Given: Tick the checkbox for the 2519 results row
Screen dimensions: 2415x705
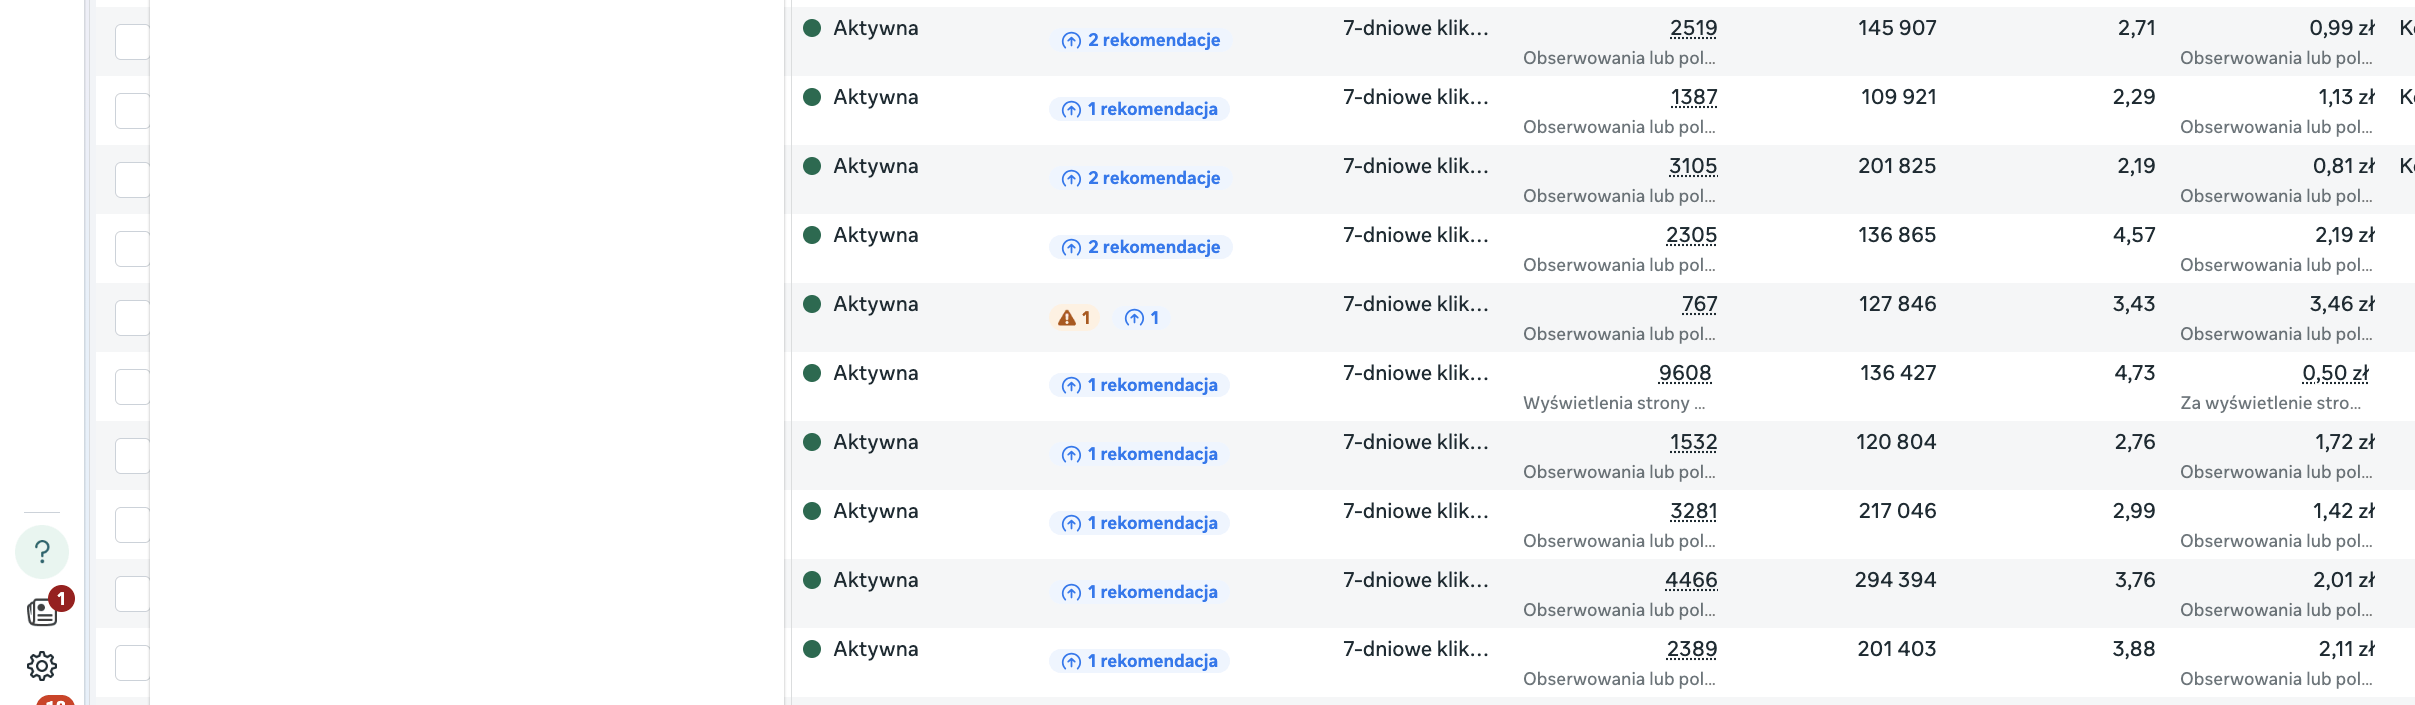Looking at the screenshot, I should pyautogui.click(x=132, y=42).
